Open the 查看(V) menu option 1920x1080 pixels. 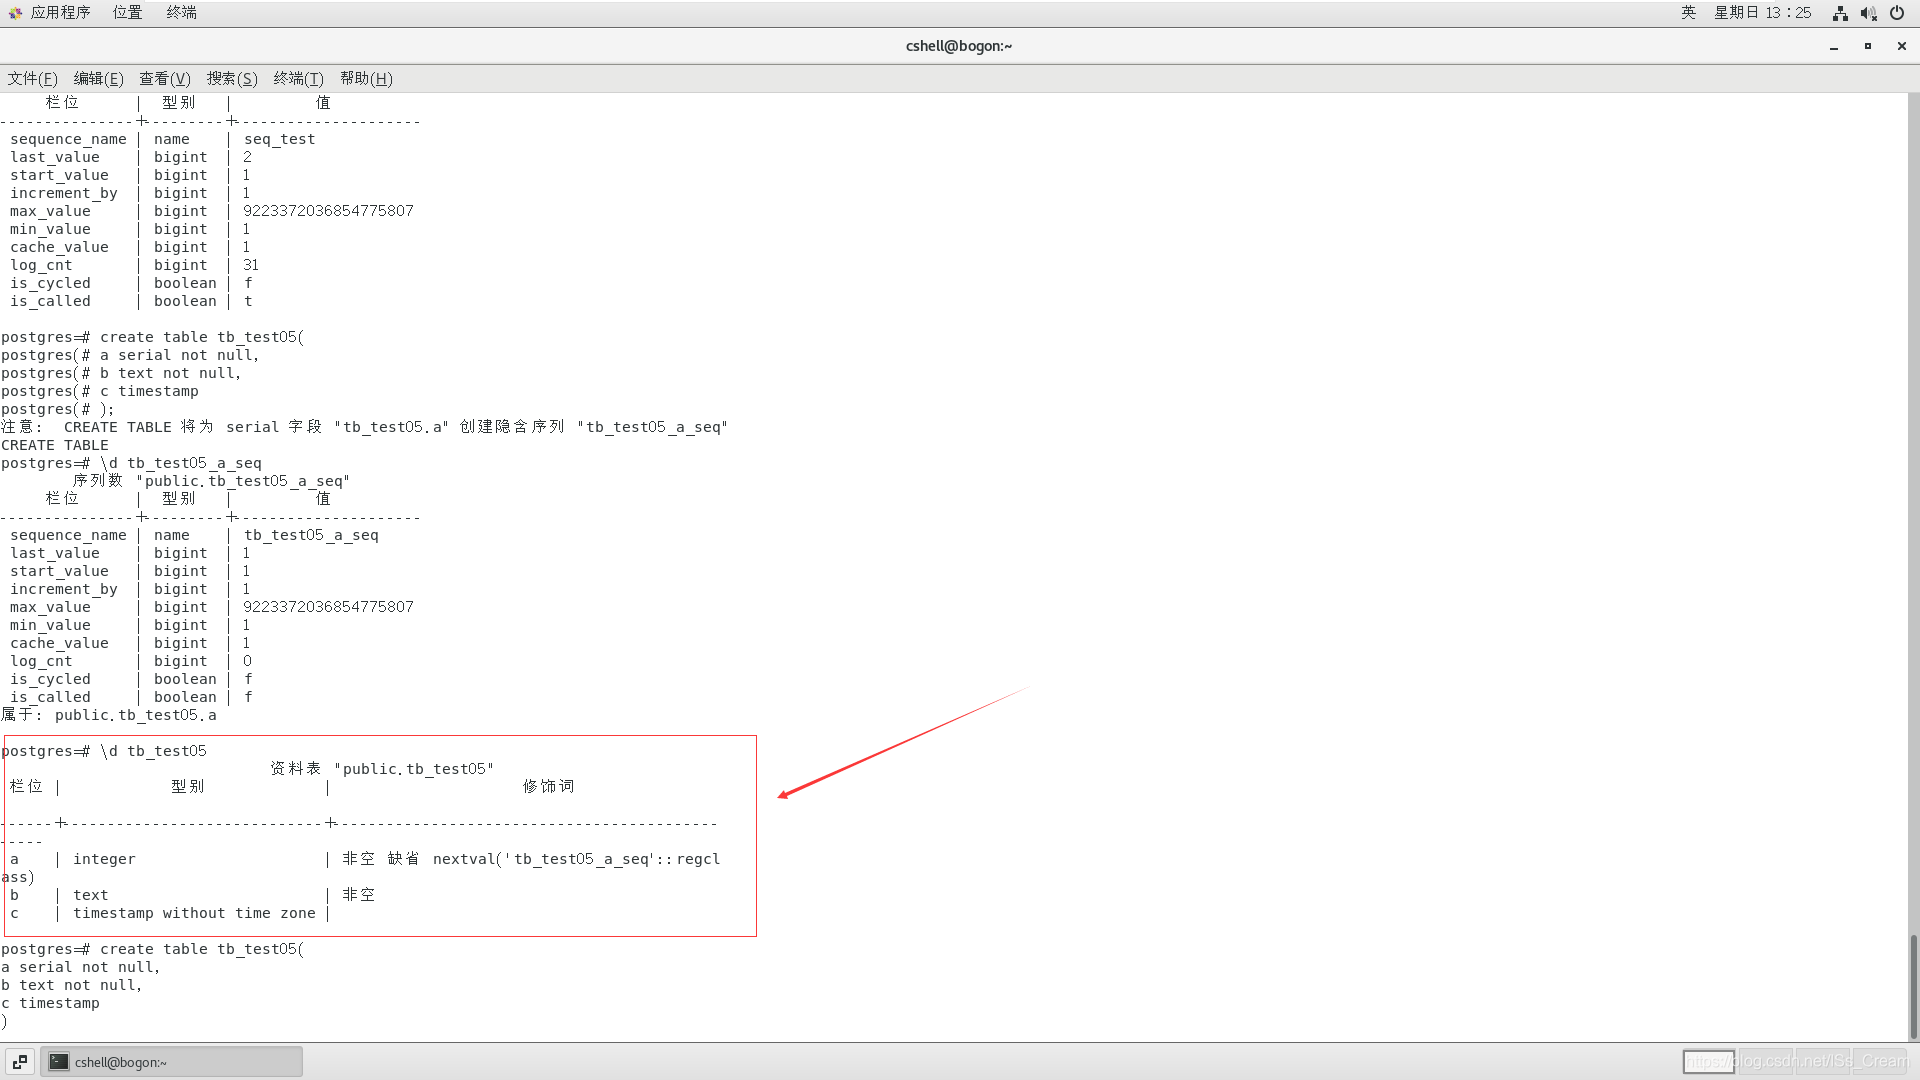tap(161, 78)
